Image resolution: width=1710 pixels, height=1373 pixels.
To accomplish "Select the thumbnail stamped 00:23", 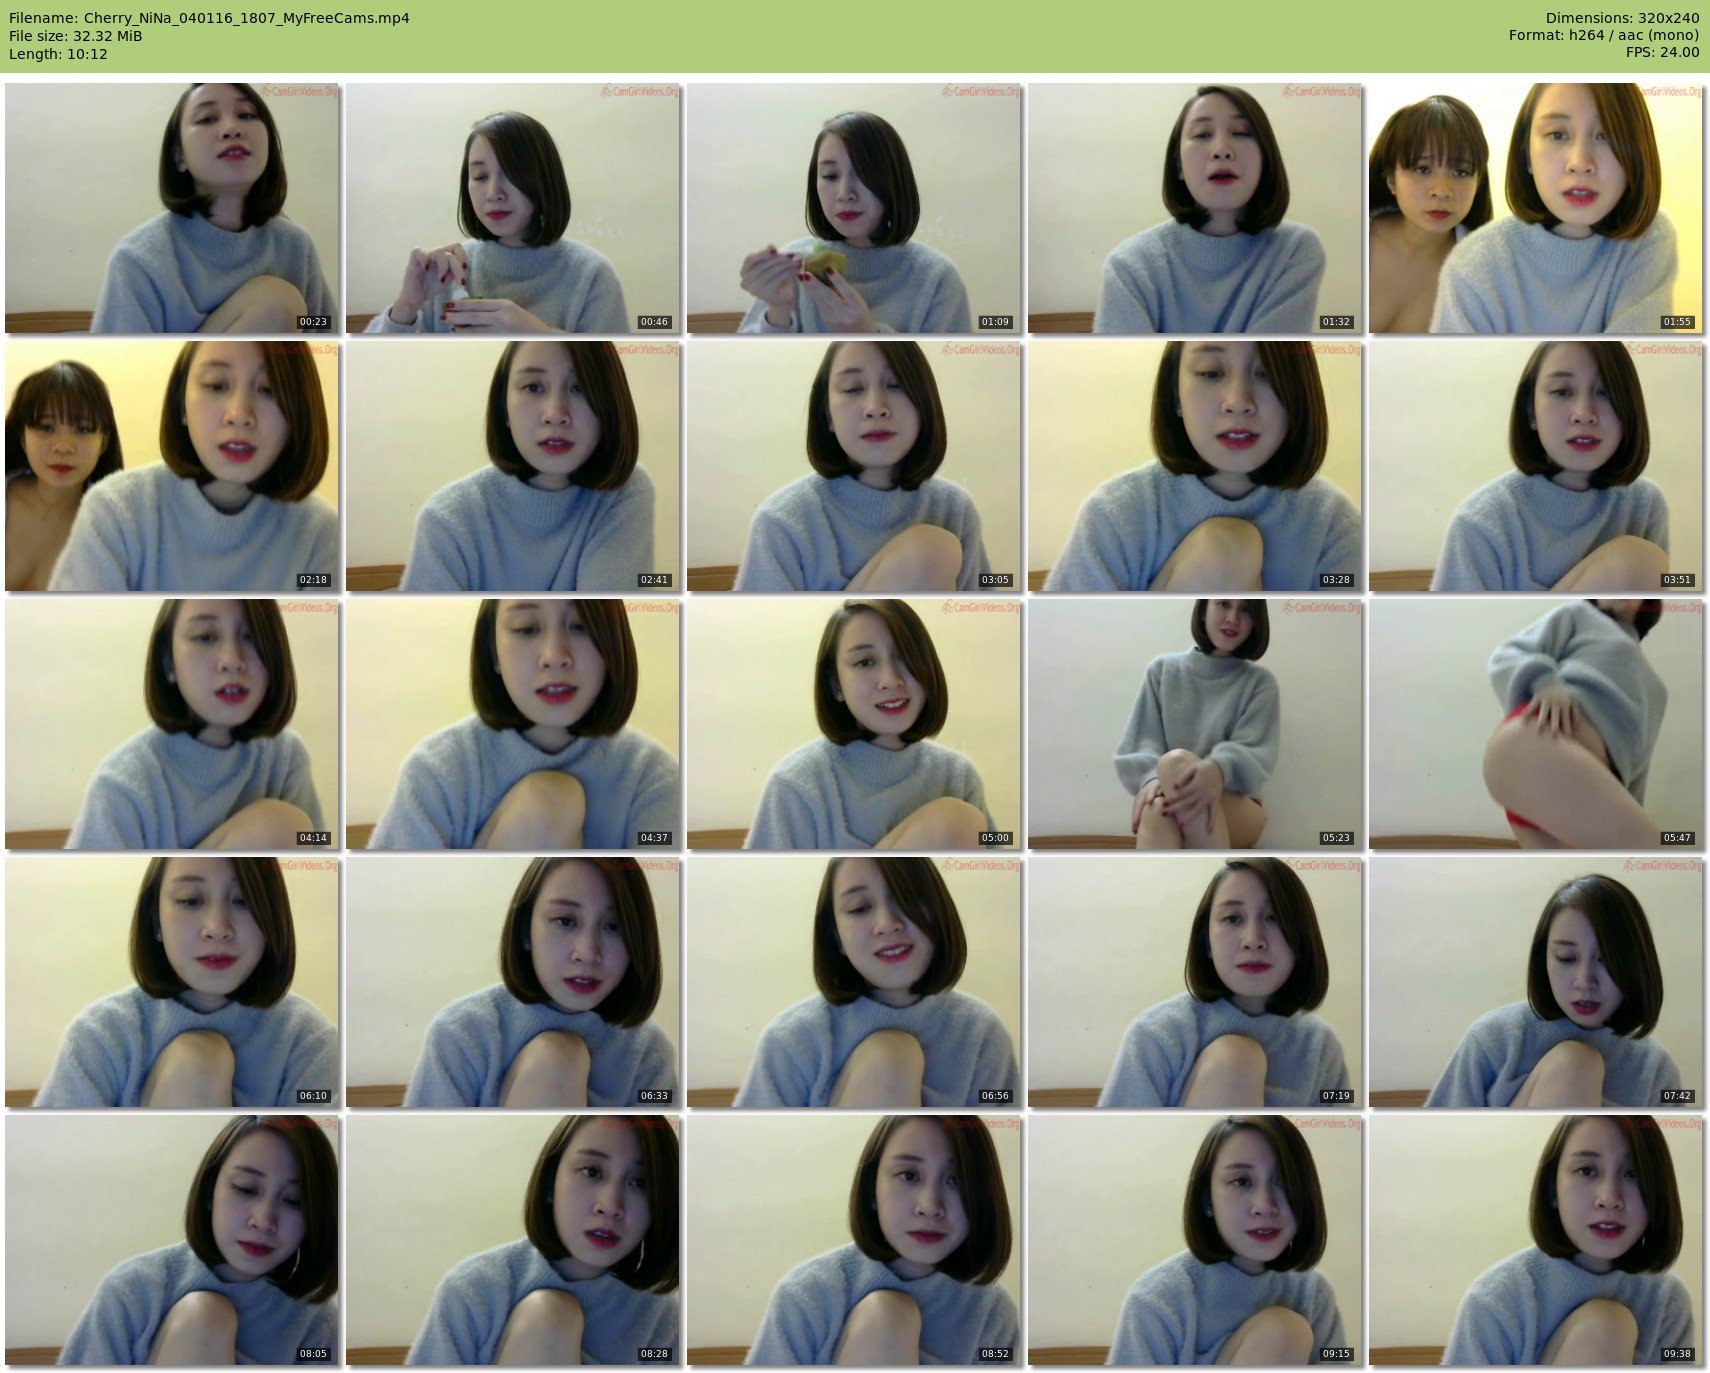I will point(172,208).
